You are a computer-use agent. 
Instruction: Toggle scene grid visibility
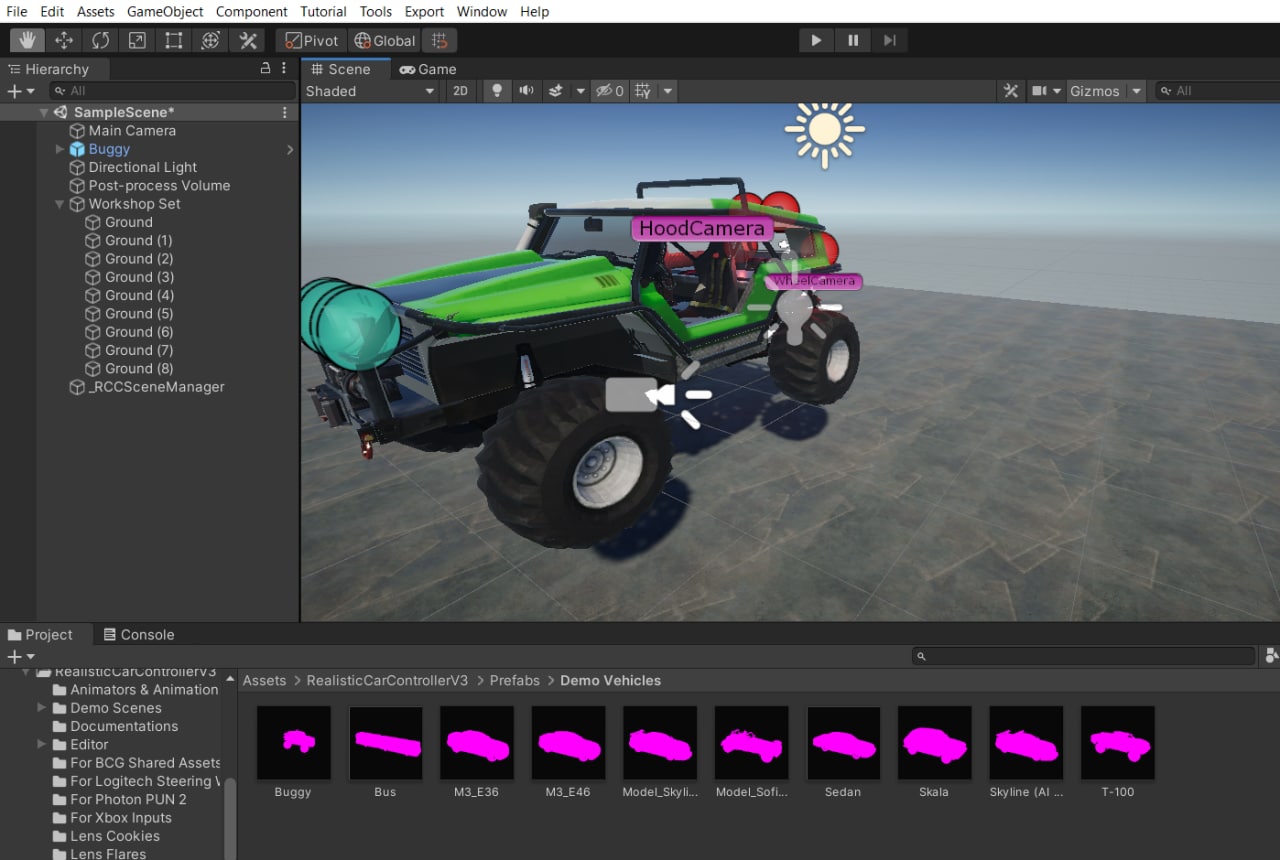click(643, 91)
